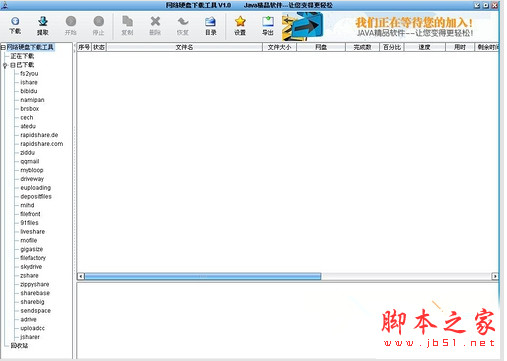507x361 pixels.
Task: Select rapidshare.de in the tree
Action: pyautogui.click(x=39, y=135)
